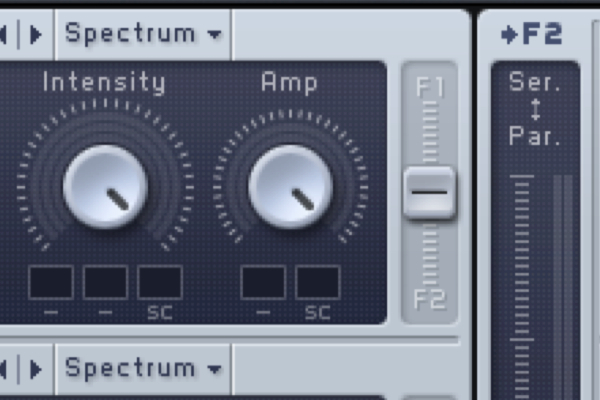This screenshot has width=600, height=400.
Task: Click previous wavetable arrow in lower oscillator
Action: coord(3,369)
